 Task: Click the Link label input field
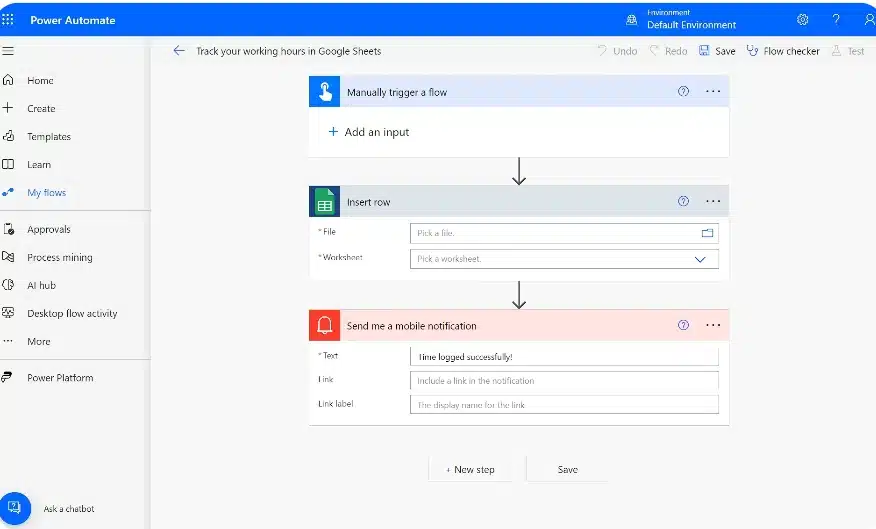coord(564,404)
